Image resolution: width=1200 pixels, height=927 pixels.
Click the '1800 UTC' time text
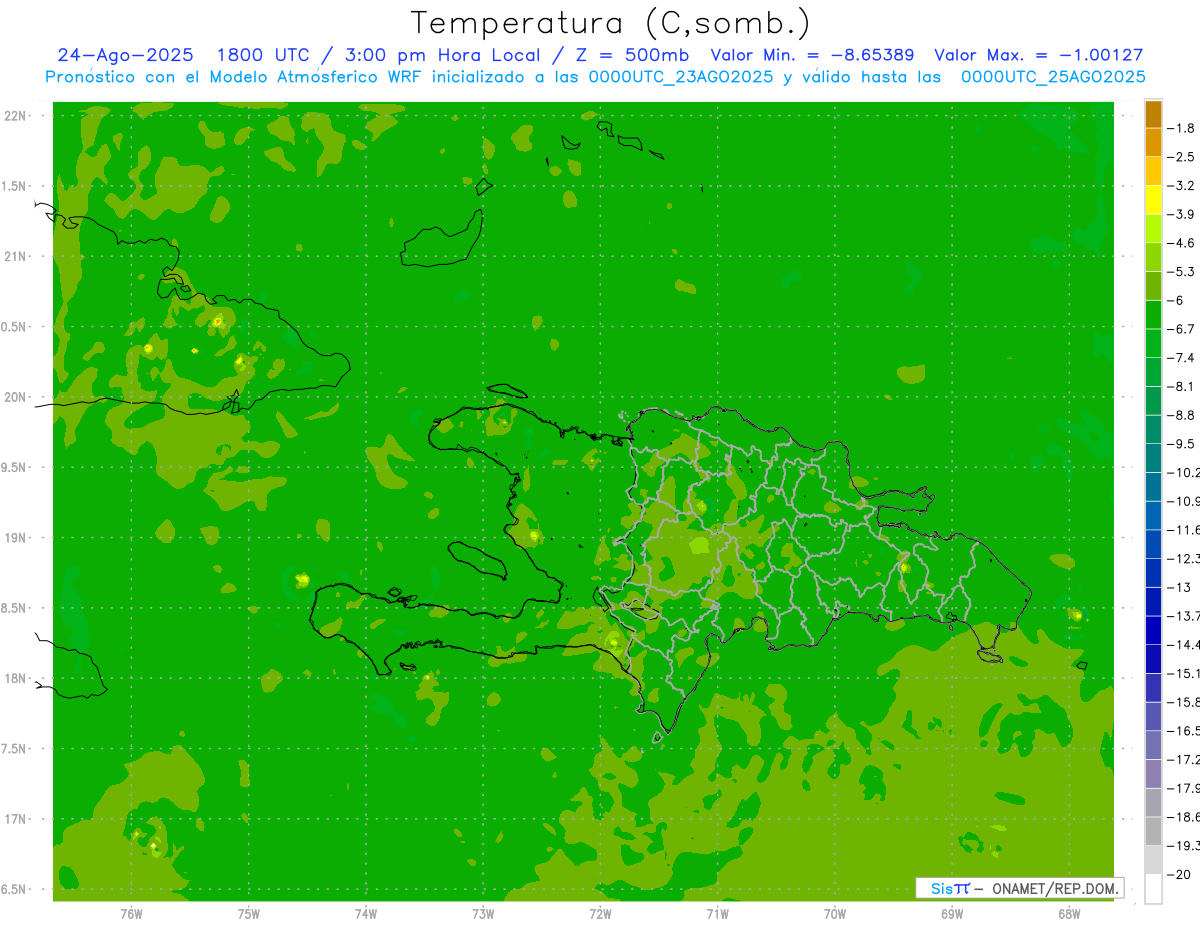coord(262,56)
